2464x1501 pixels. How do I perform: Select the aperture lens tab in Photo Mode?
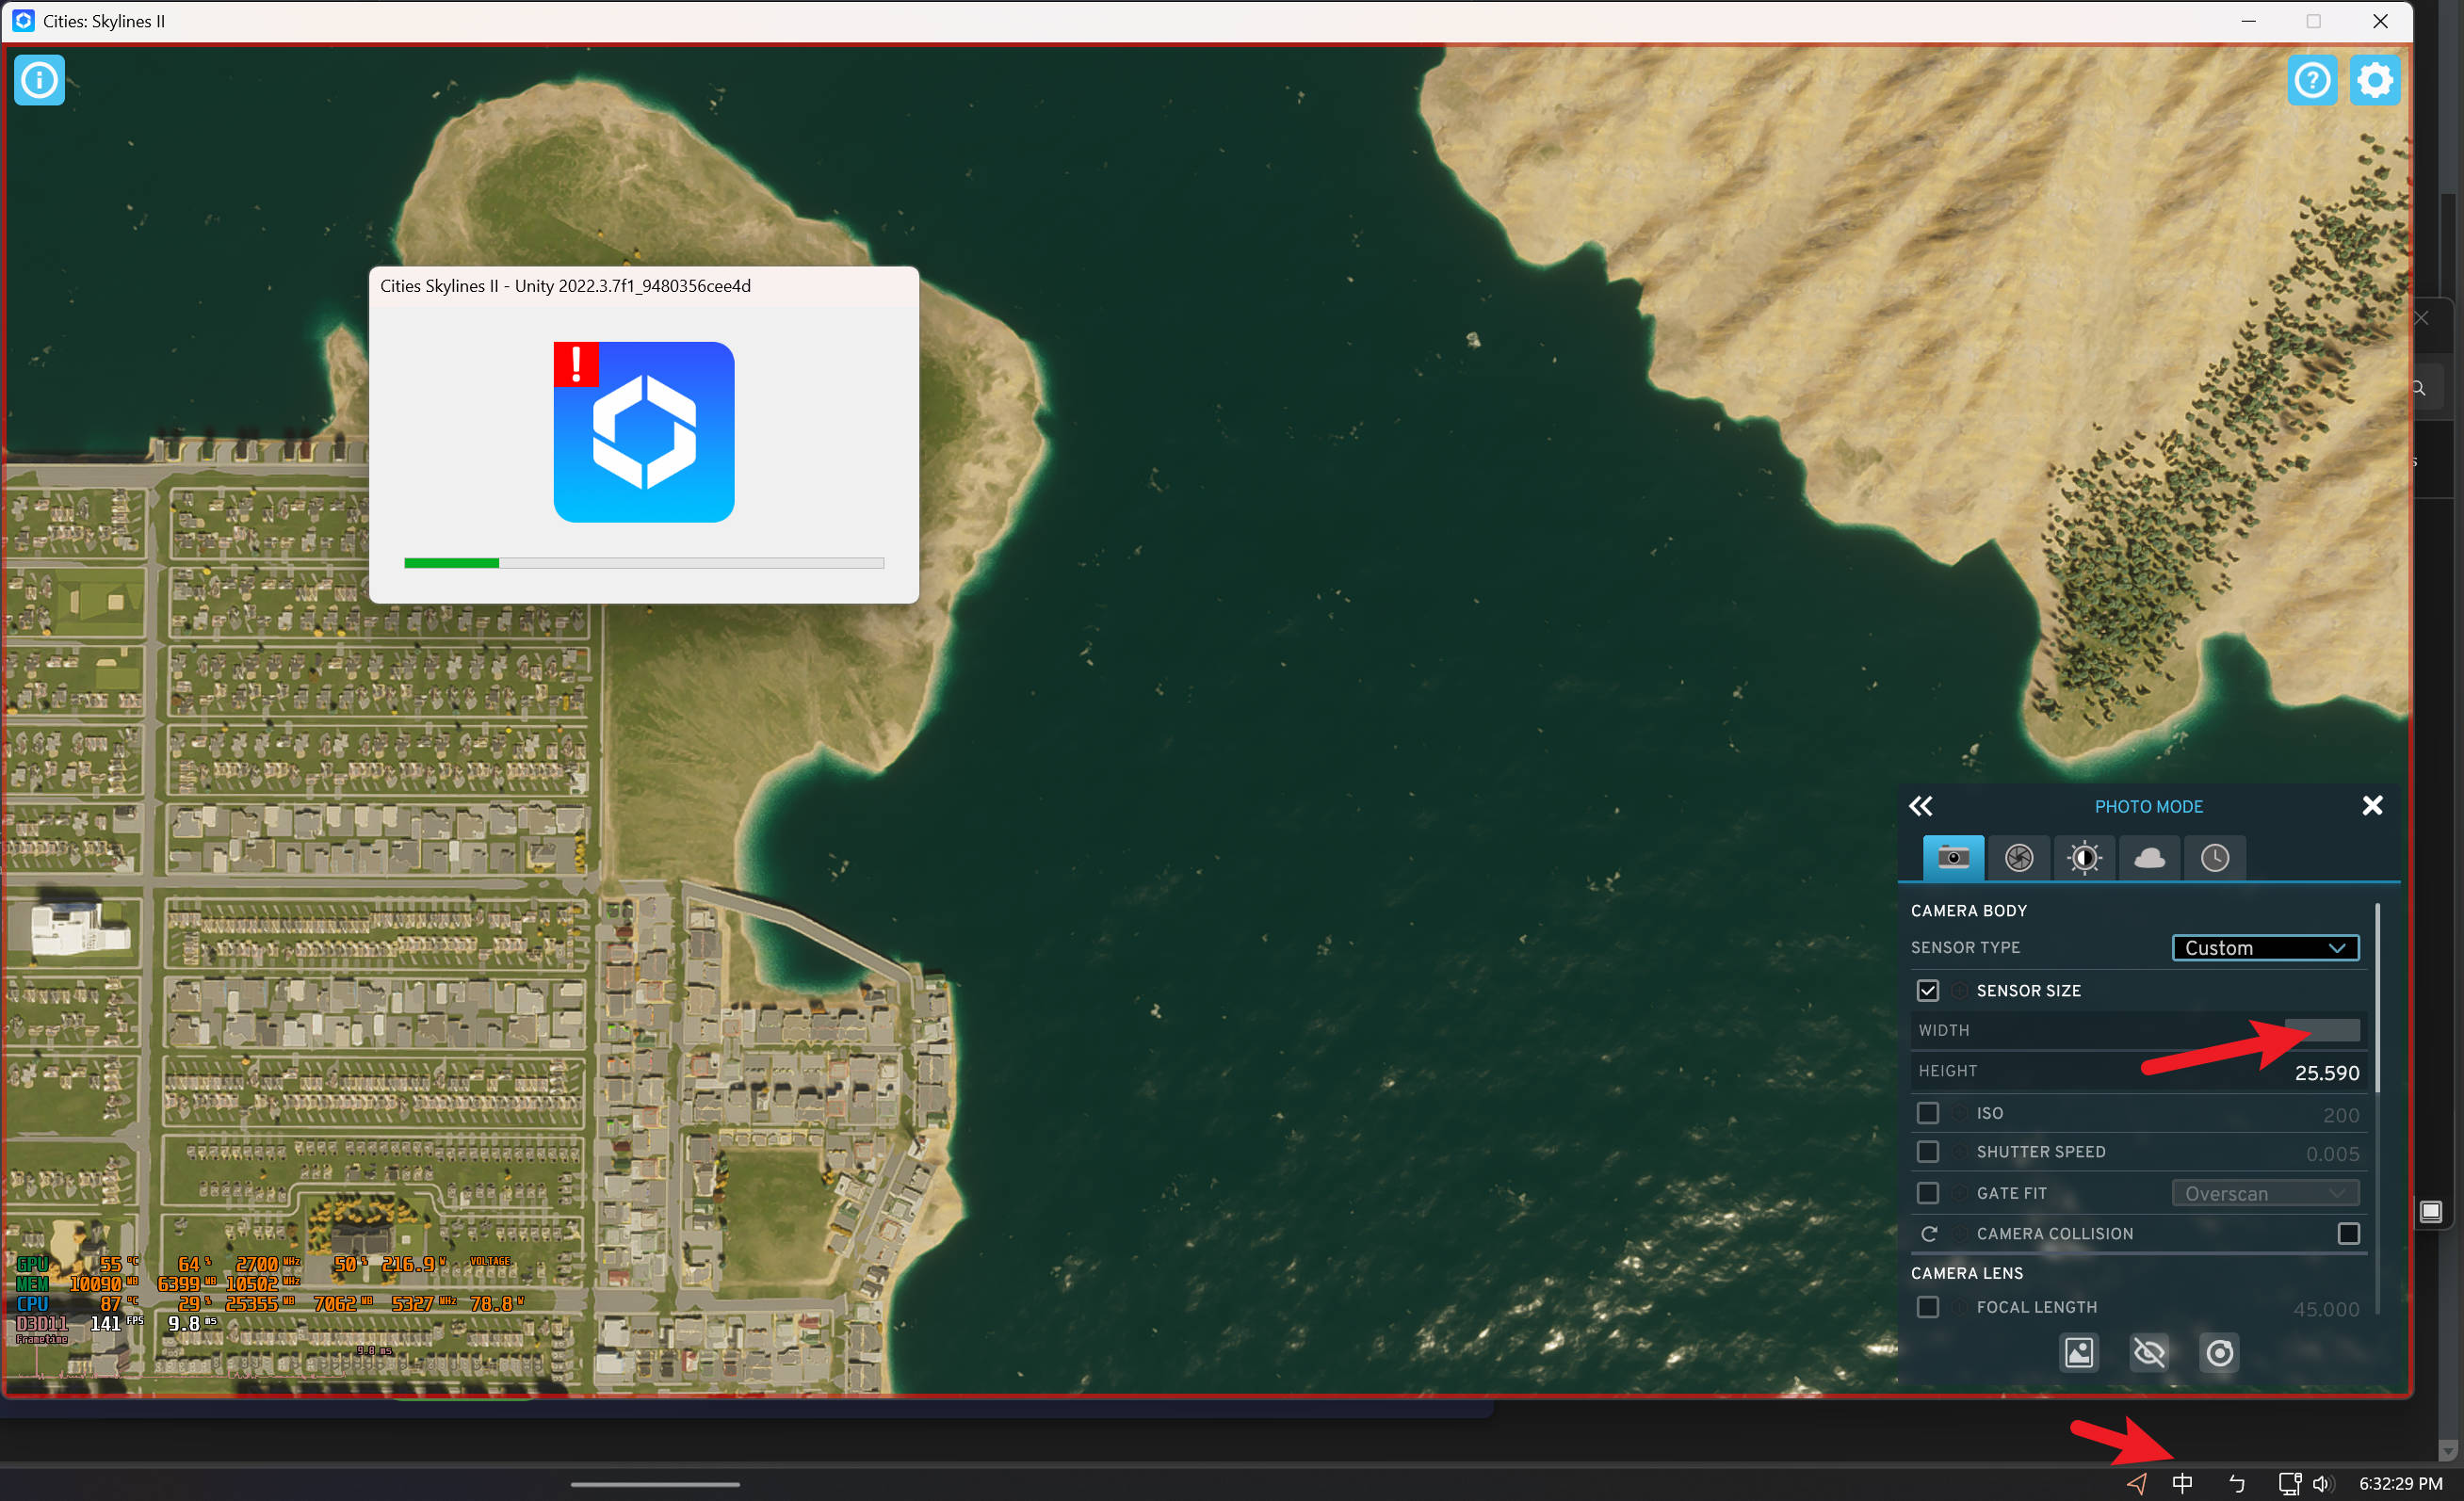[x=2019, y=857]
